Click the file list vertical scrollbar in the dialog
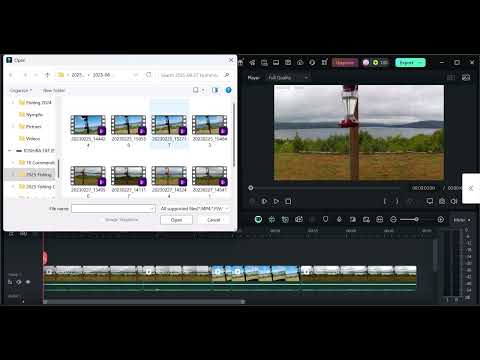 coord(234,135)
